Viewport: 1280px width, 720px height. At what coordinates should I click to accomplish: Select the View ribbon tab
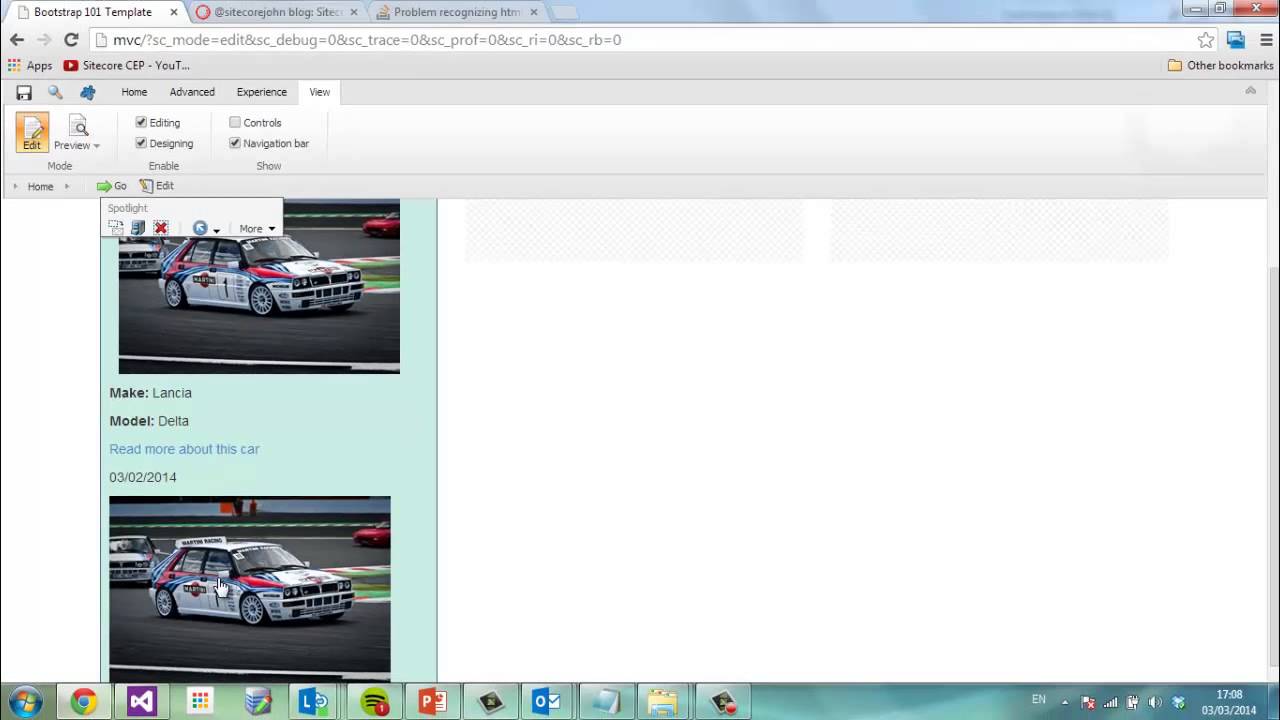319,92
